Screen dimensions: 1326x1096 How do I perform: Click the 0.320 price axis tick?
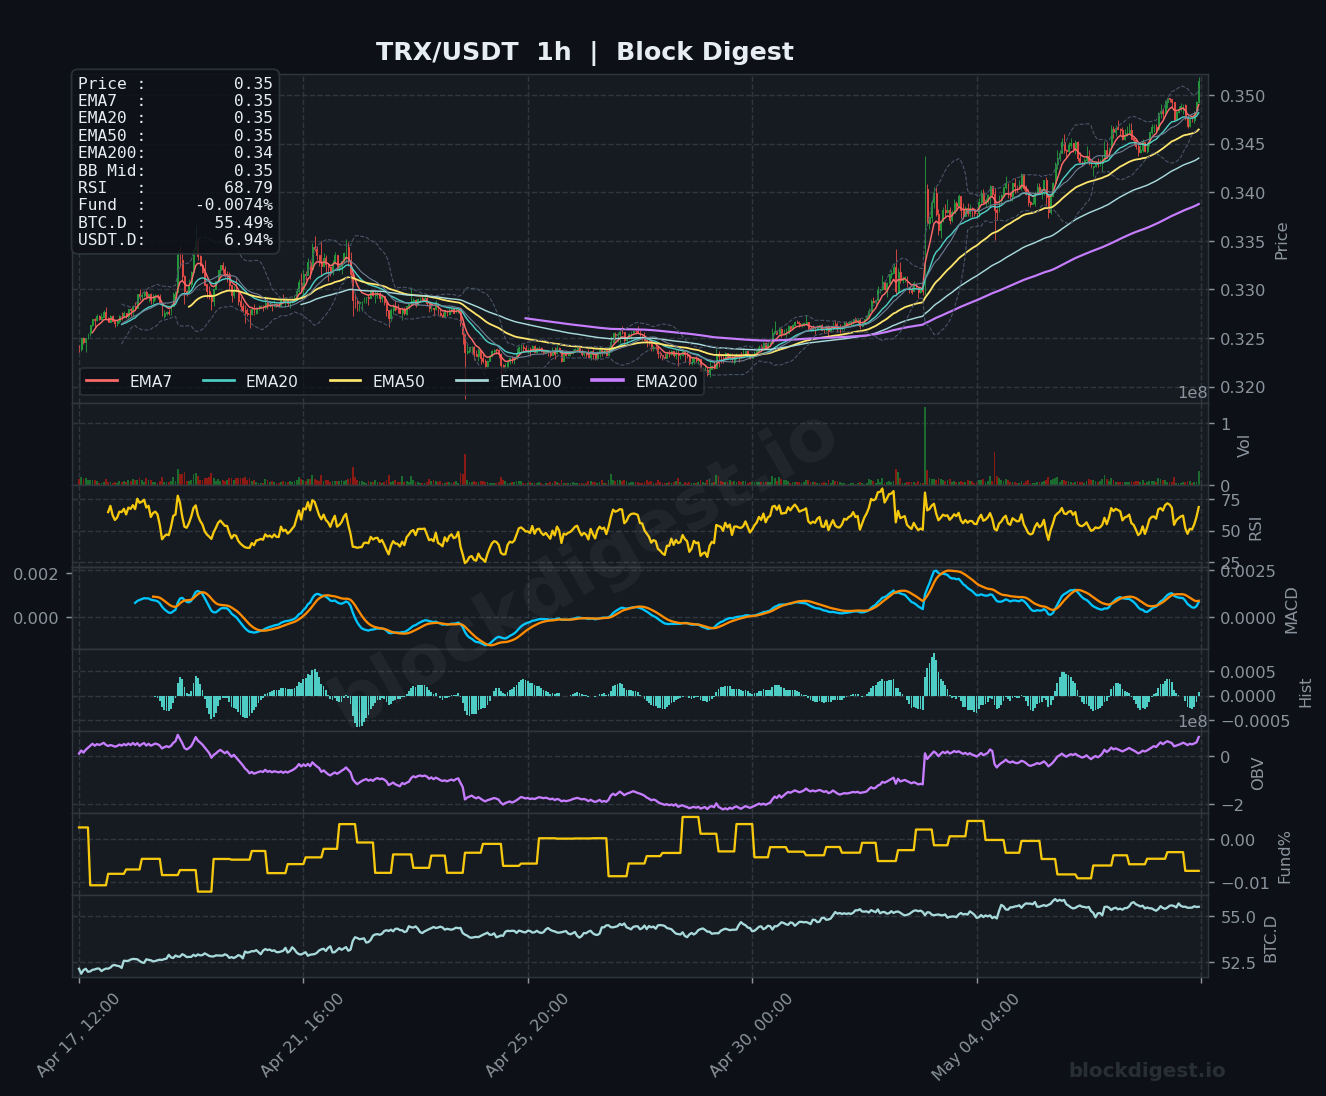click(1241, 388)
